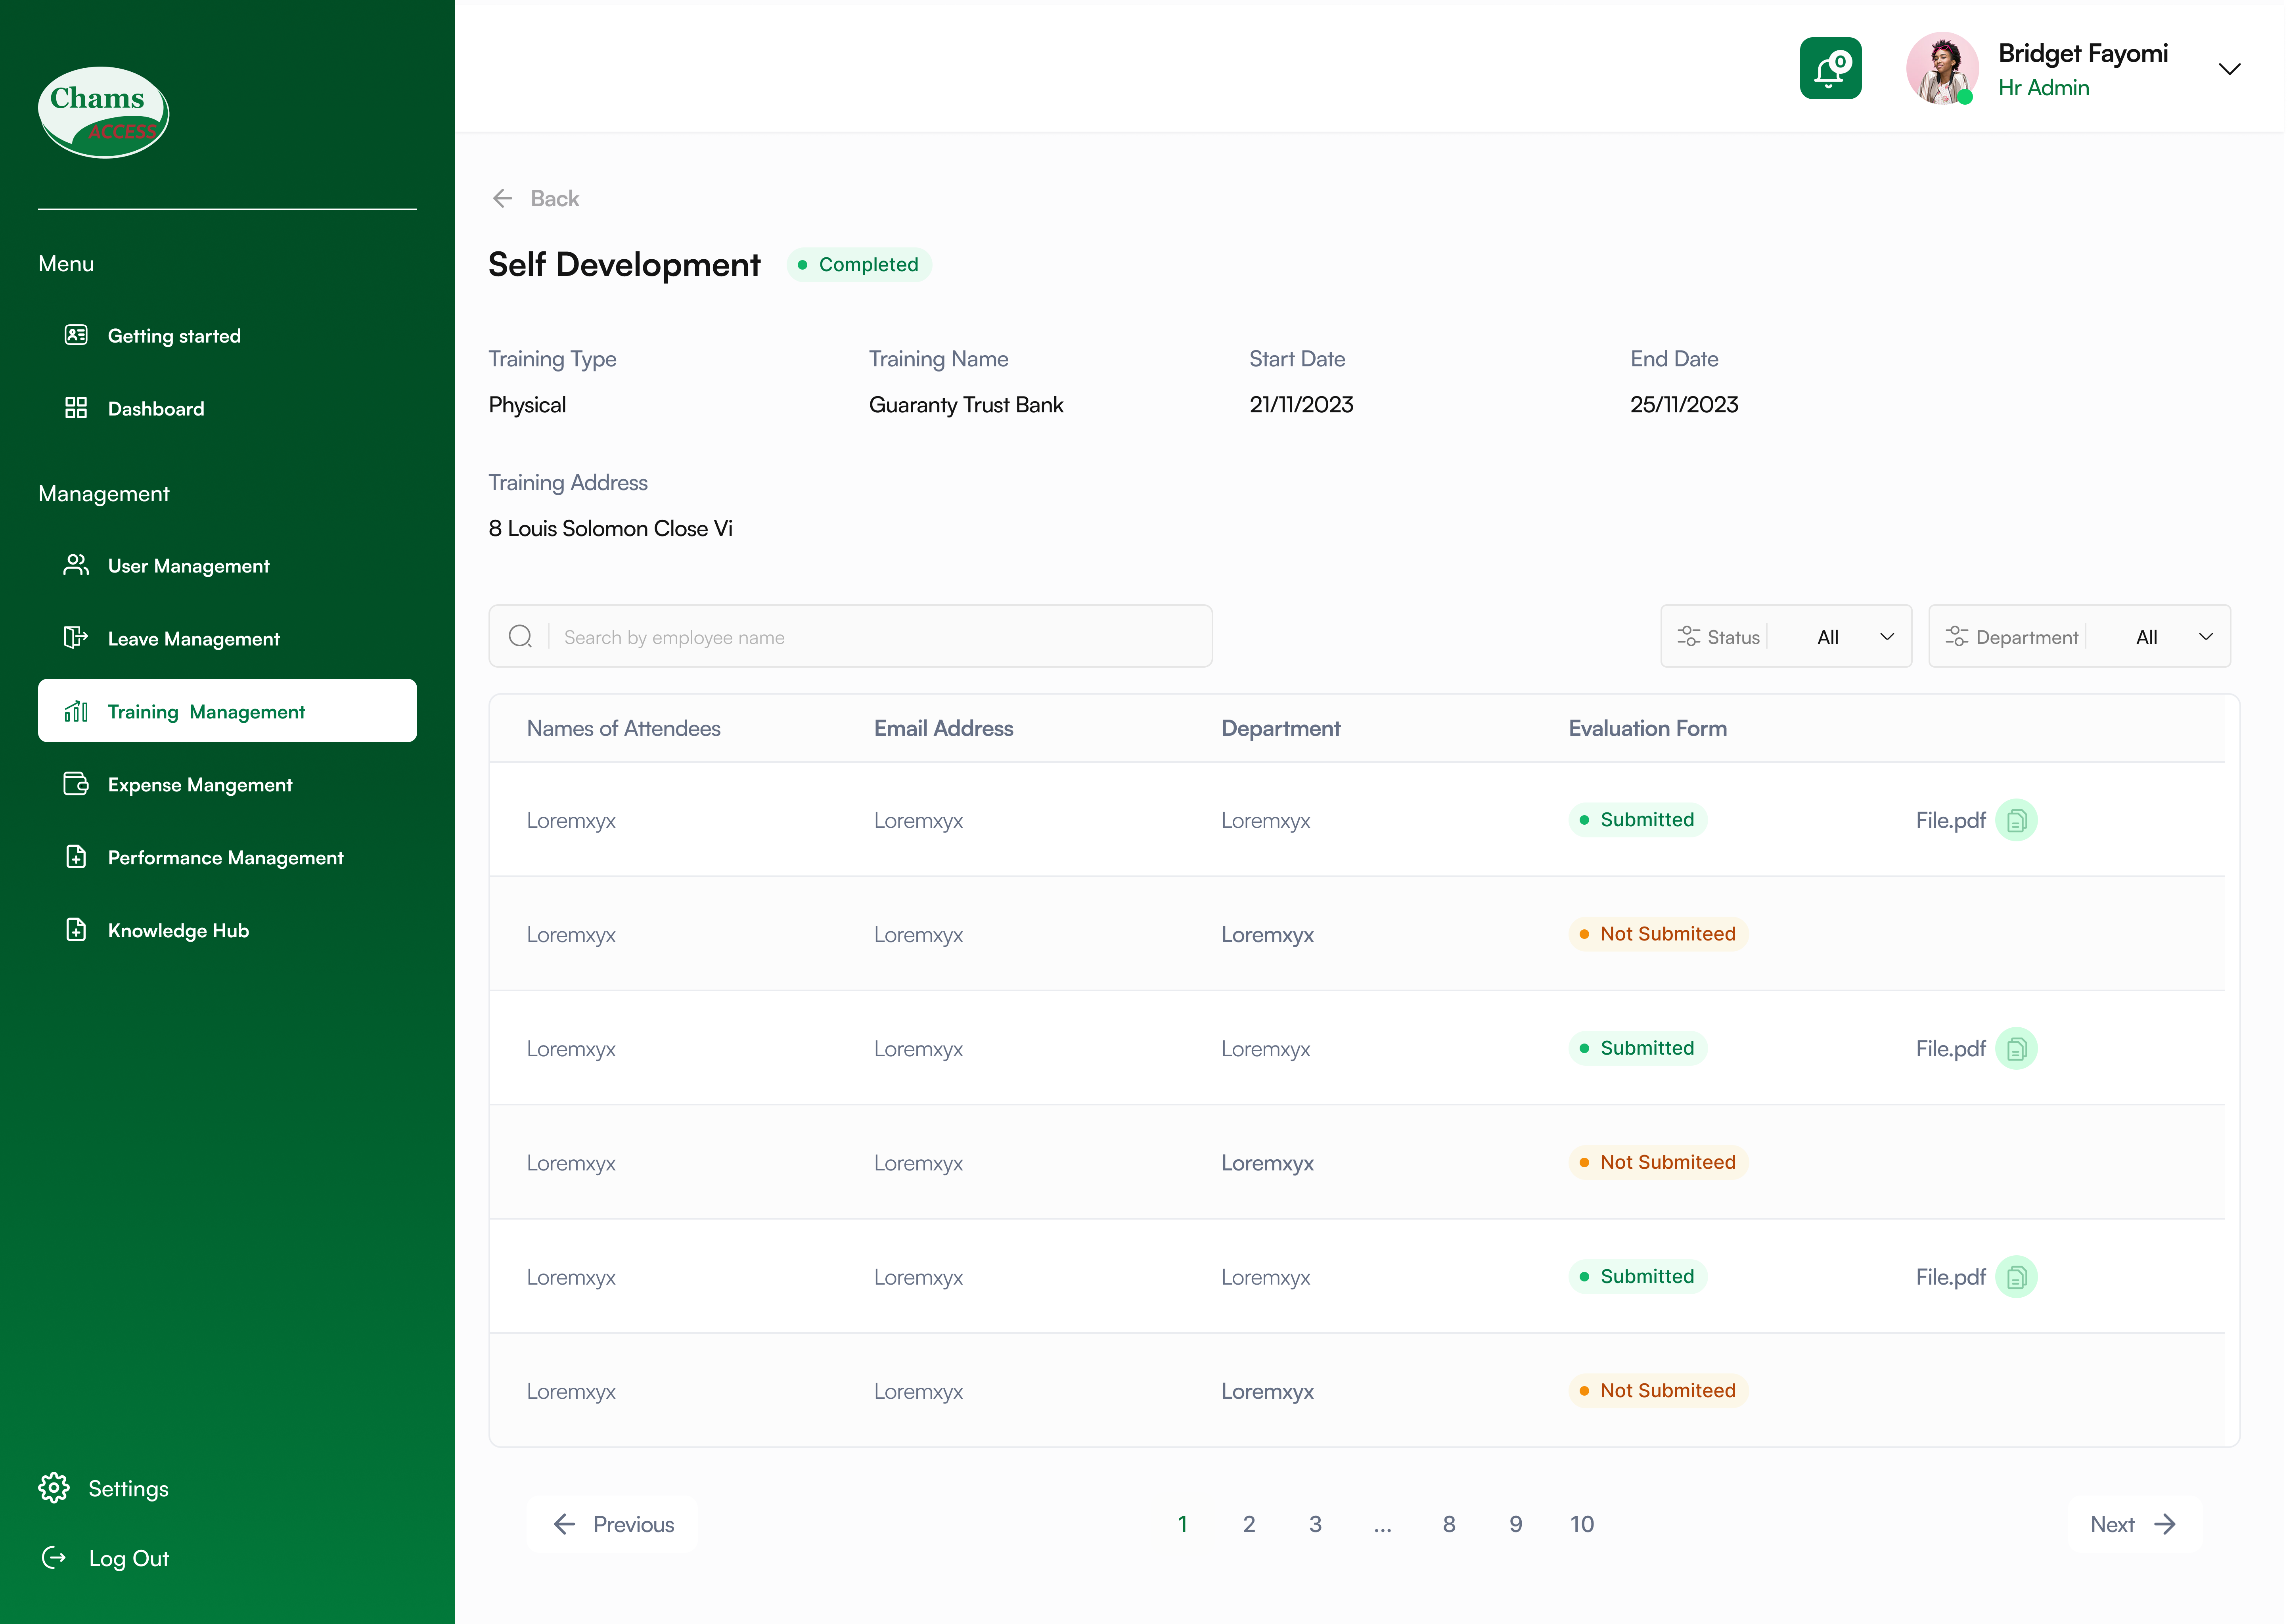Go to page 3
Image resolution: width=2287 pixels, height=1624 pixels.
click(x=1315, y=1524)
